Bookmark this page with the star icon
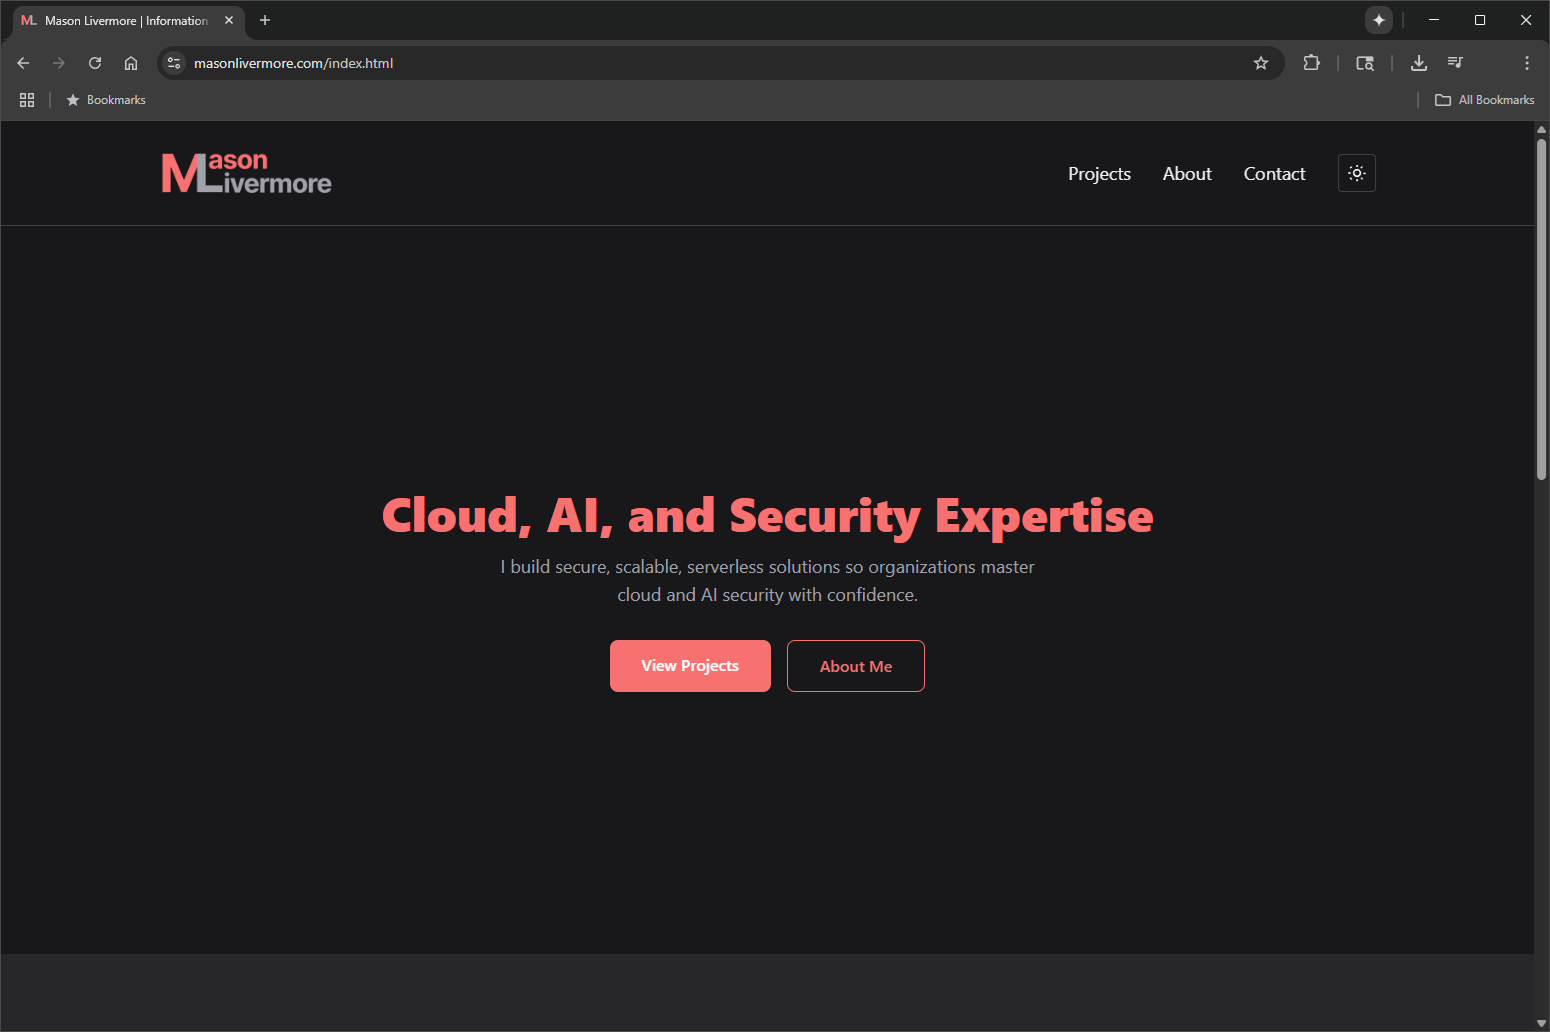Screen dimensions: 1550x1032 point(1261,63)
